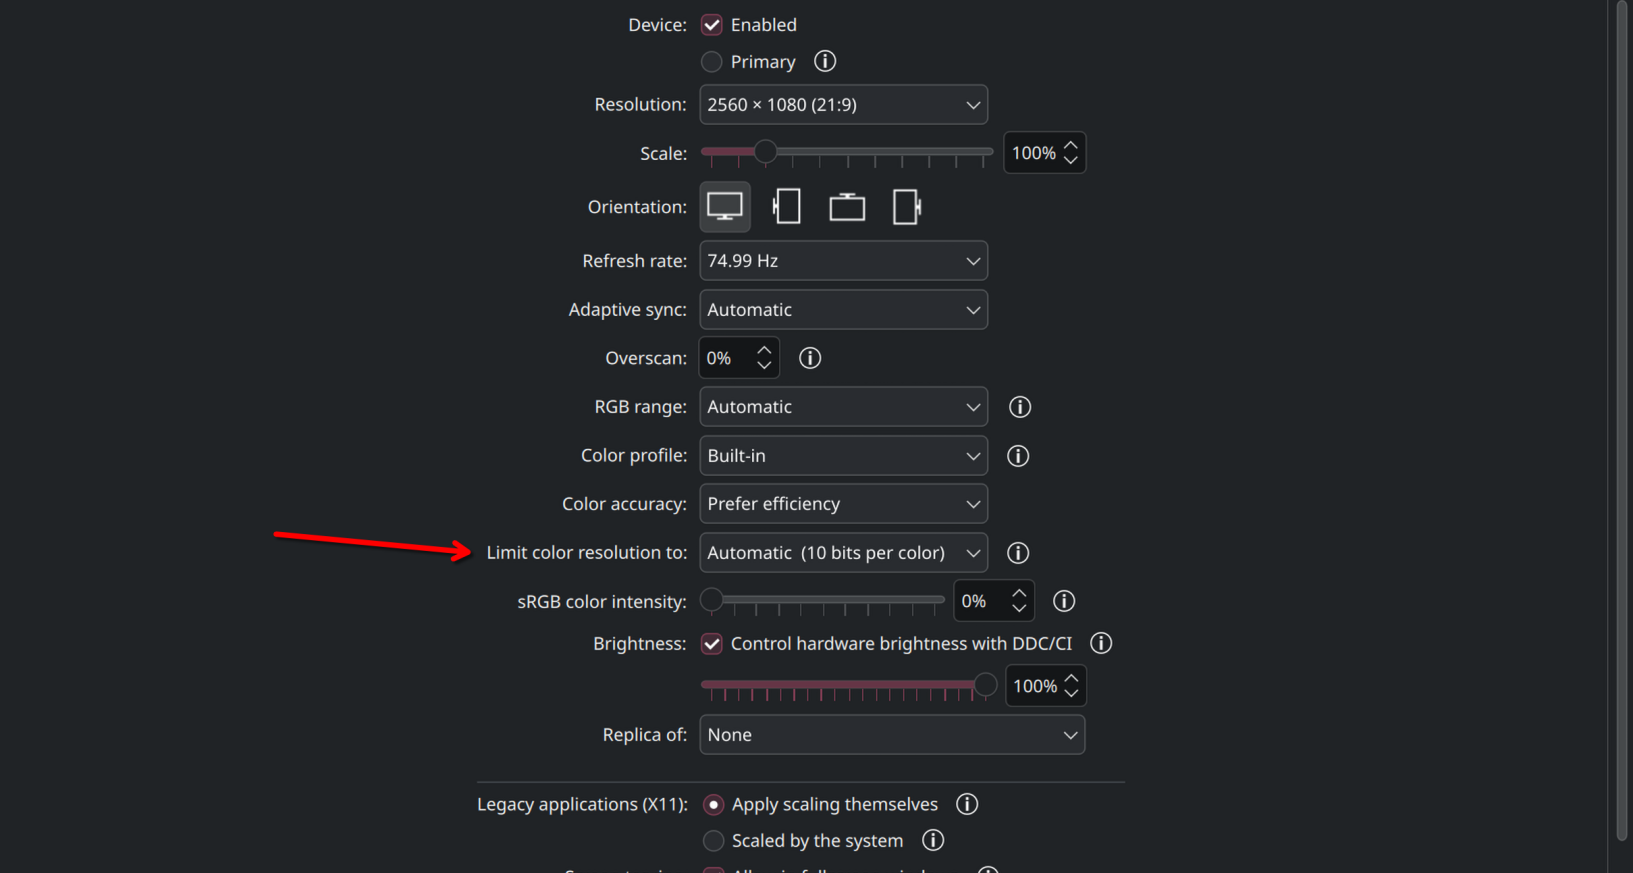Image resolution: width=1633 pixels, height=873 pixels.
Task: Open the Limit color resolution dropdown
Action: [x=844, y=553]
